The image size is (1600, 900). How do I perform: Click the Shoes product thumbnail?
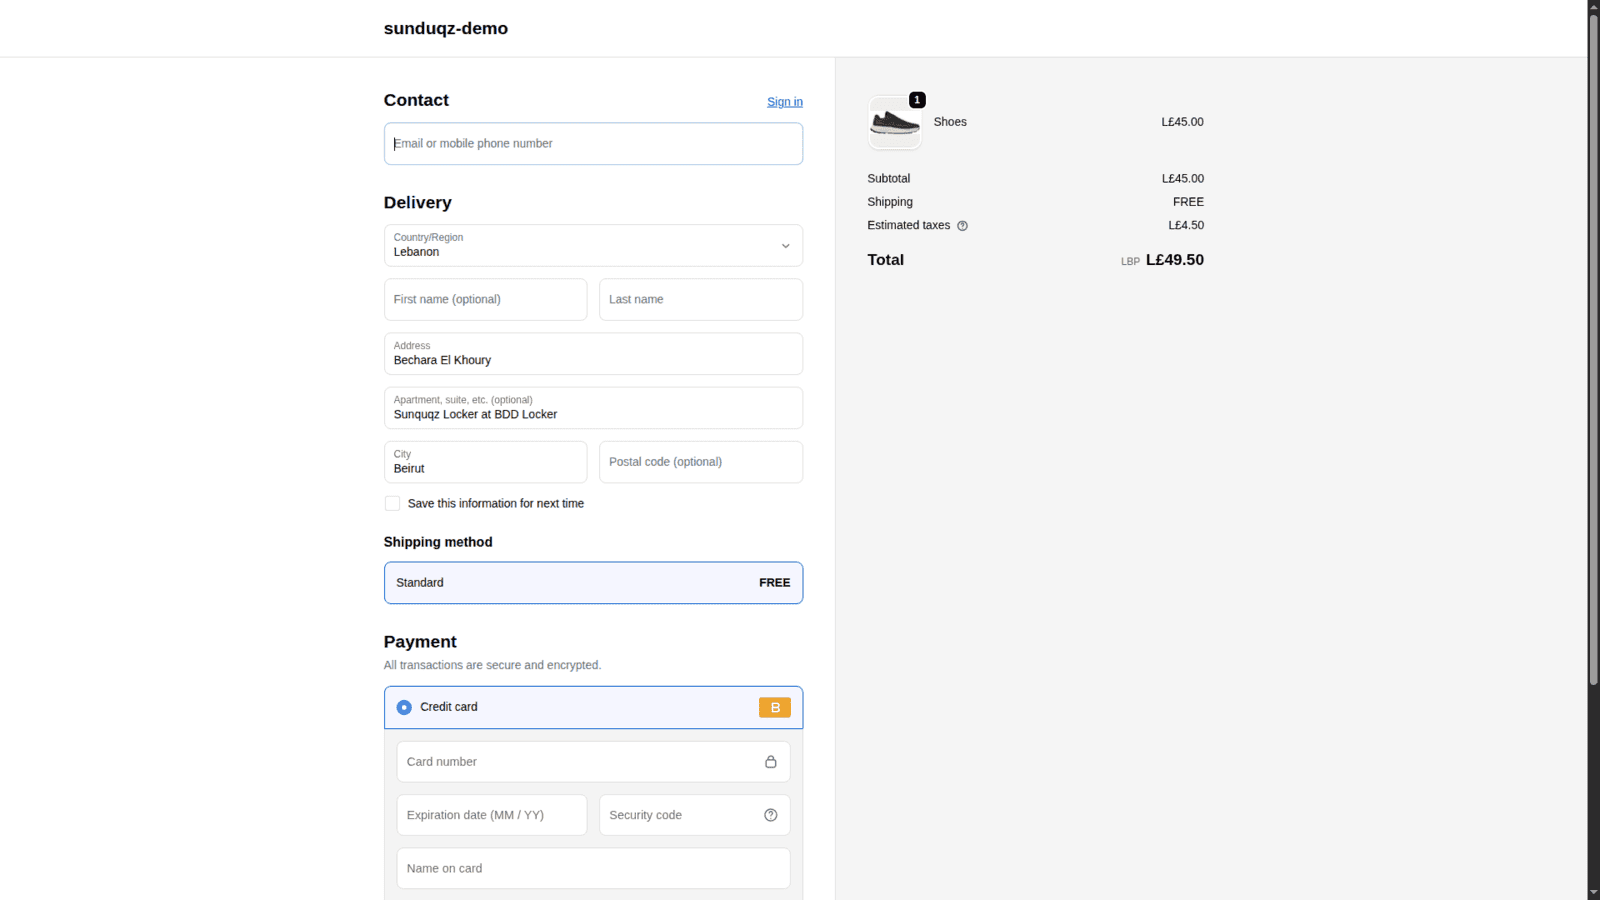(x=894, y=122)
